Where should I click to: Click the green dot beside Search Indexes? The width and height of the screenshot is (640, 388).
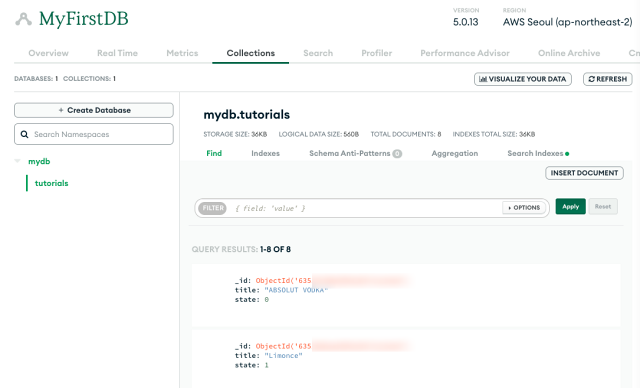click(x=567, y=154)
